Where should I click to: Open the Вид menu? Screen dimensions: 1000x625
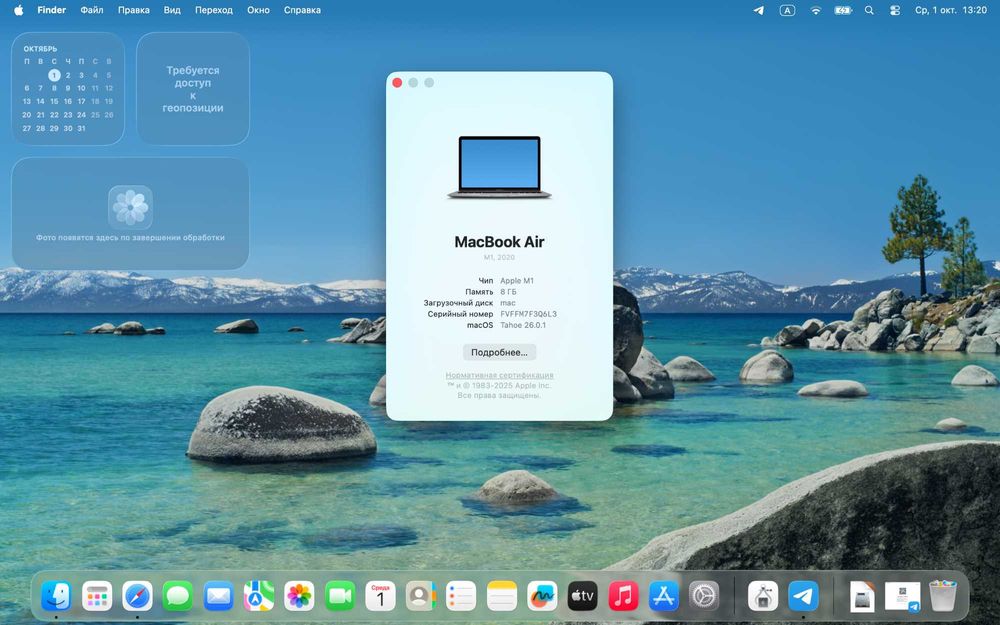[x=172, y=10]
